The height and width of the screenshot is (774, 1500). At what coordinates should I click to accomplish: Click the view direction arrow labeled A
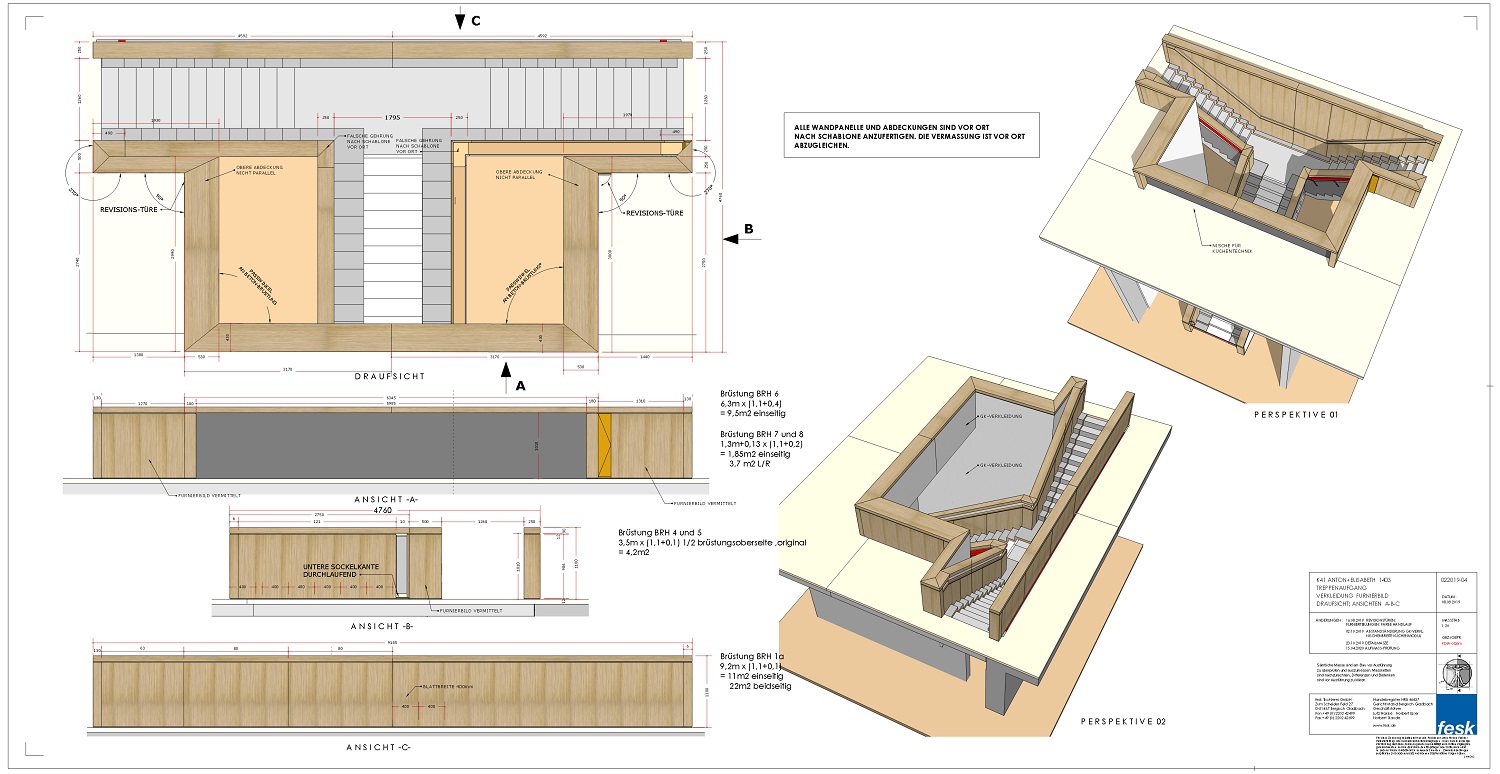pyautogui.click(x=505, y=381)
